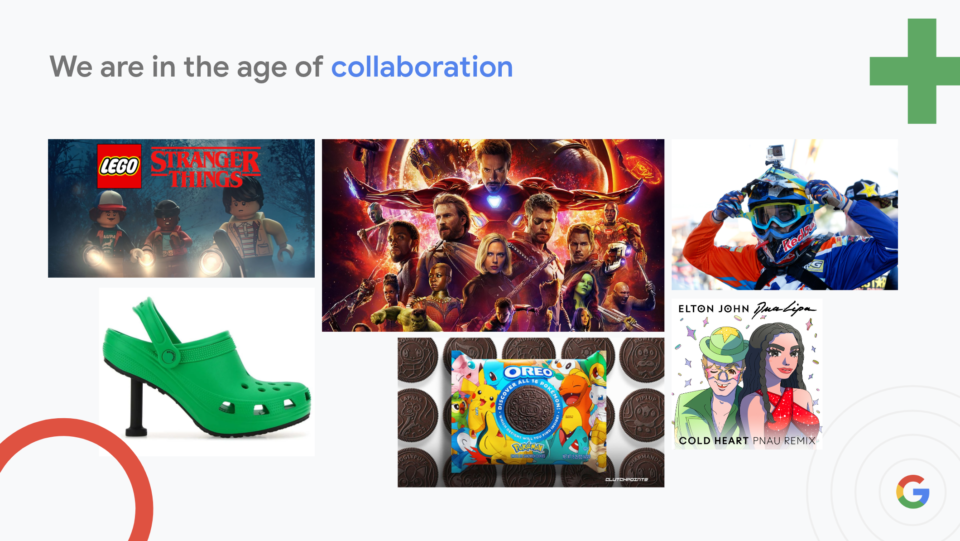Click the Dua Lipa signature text
Image resolution: width=960 pixels, height=541 pixels.
point(785,309)
